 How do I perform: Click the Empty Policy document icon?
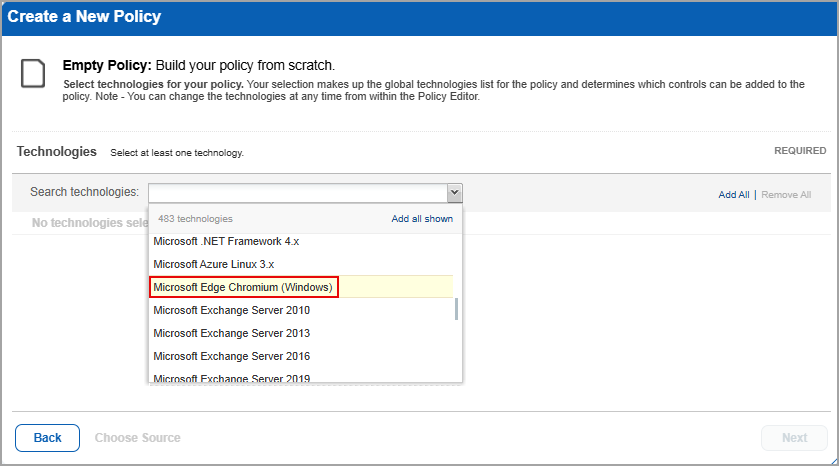coord(33,74)
